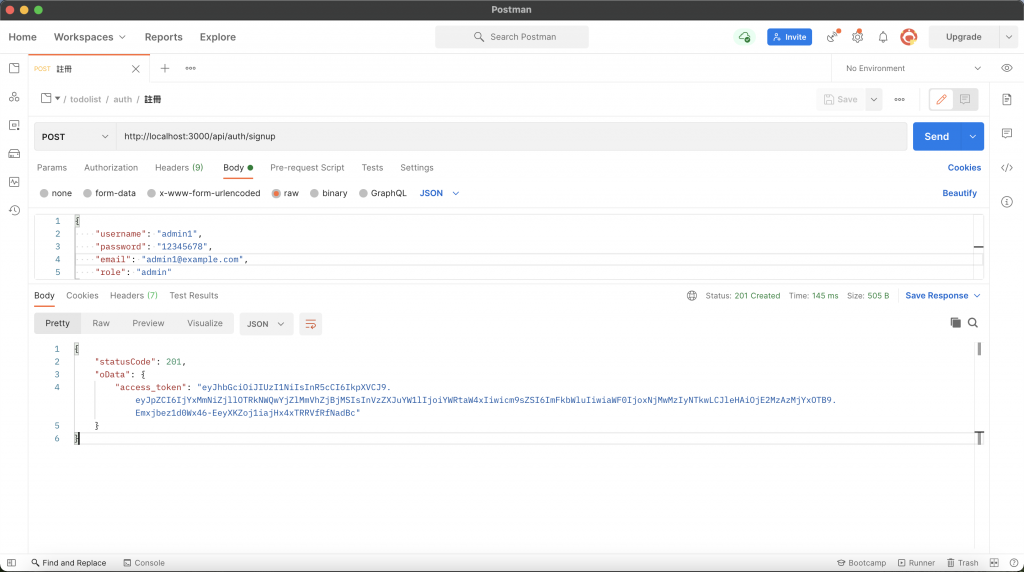Image resolution: width=1024 pixels, height=572 pixels.
Task: Open the Send button dropdown arrow
Action: point(972,136)
